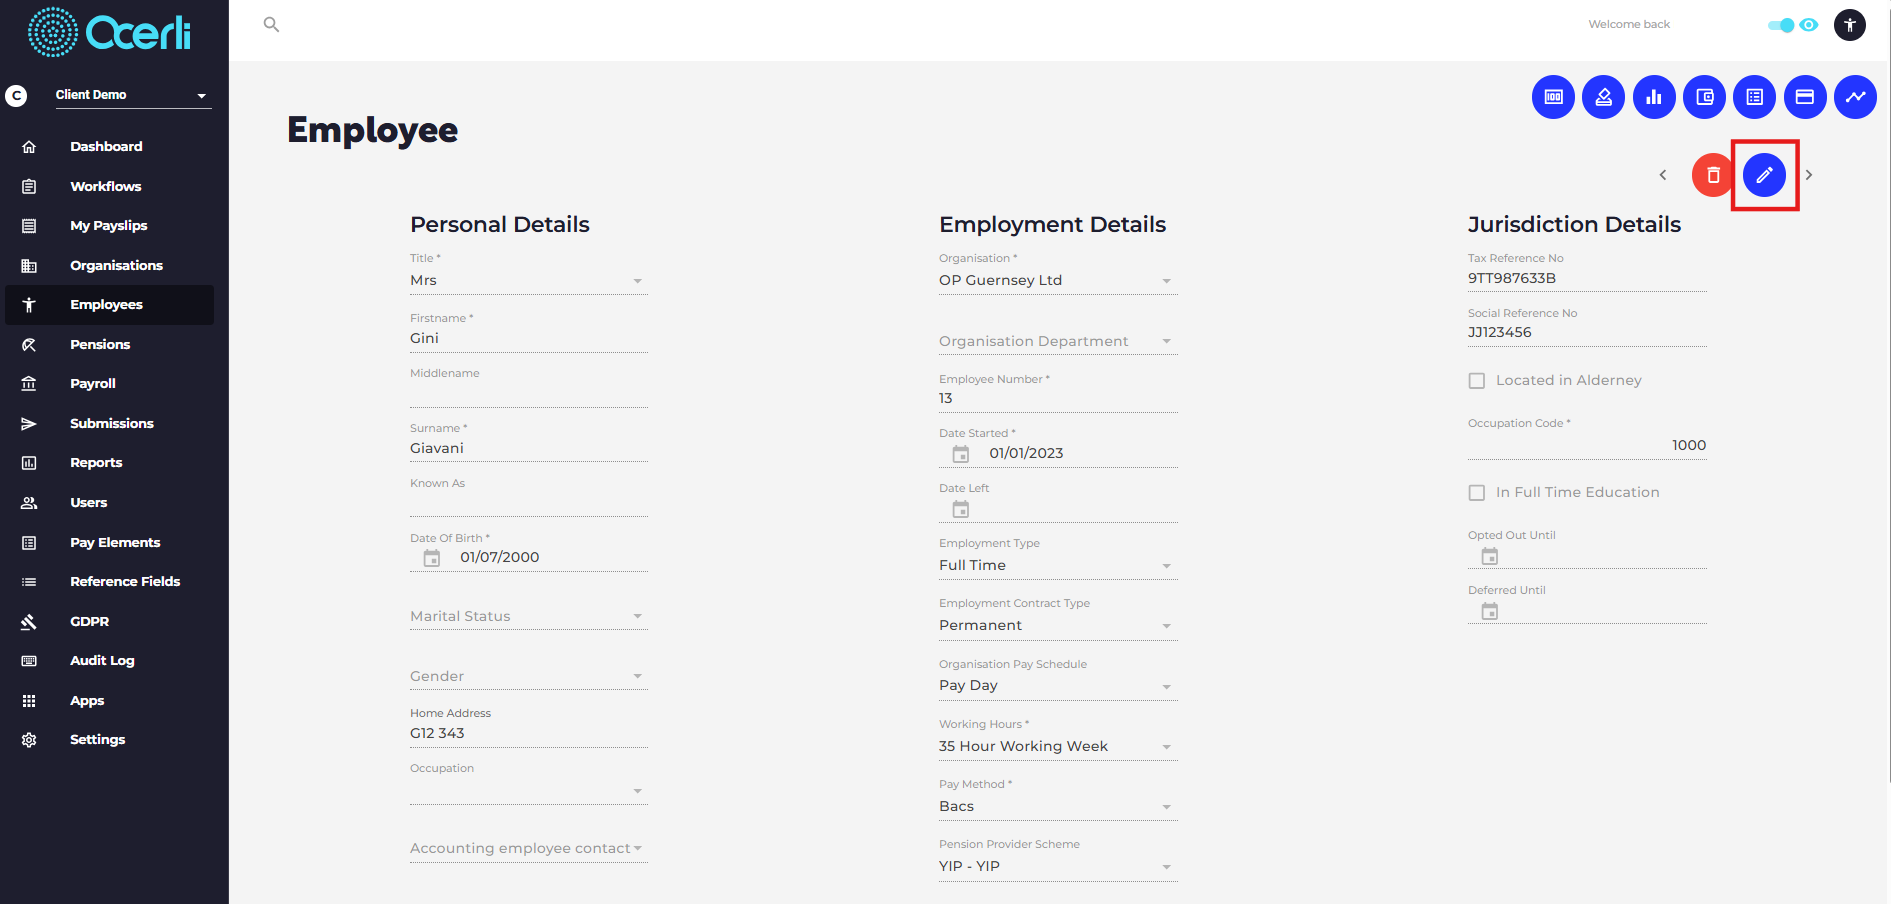This screenshot has width=1891, height=904.
Task: Open the bar chart round button
Action: pyautogui.click(x=1654, y=97)
